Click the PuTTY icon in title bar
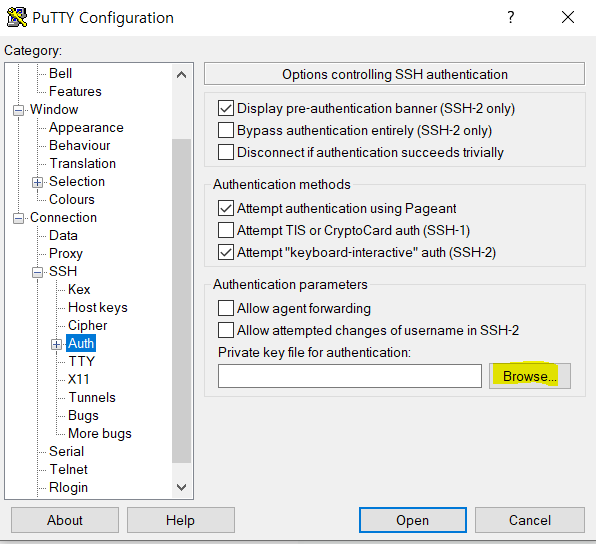 coord(17,17)
